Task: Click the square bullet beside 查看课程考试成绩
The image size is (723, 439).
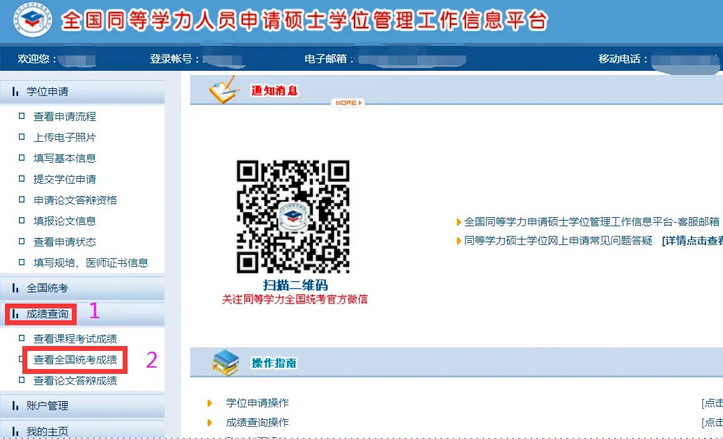Action: pyautogui.click(x=22, y=338)
